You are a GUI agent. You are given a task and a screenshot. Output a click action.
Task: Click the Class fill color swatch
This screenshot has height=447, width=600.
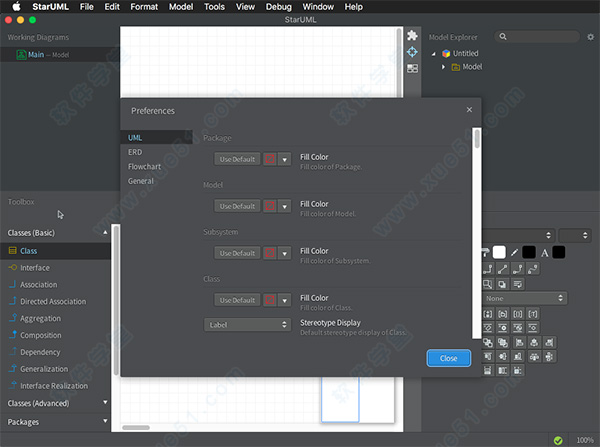pyautogui.click(x=269, y=299)
